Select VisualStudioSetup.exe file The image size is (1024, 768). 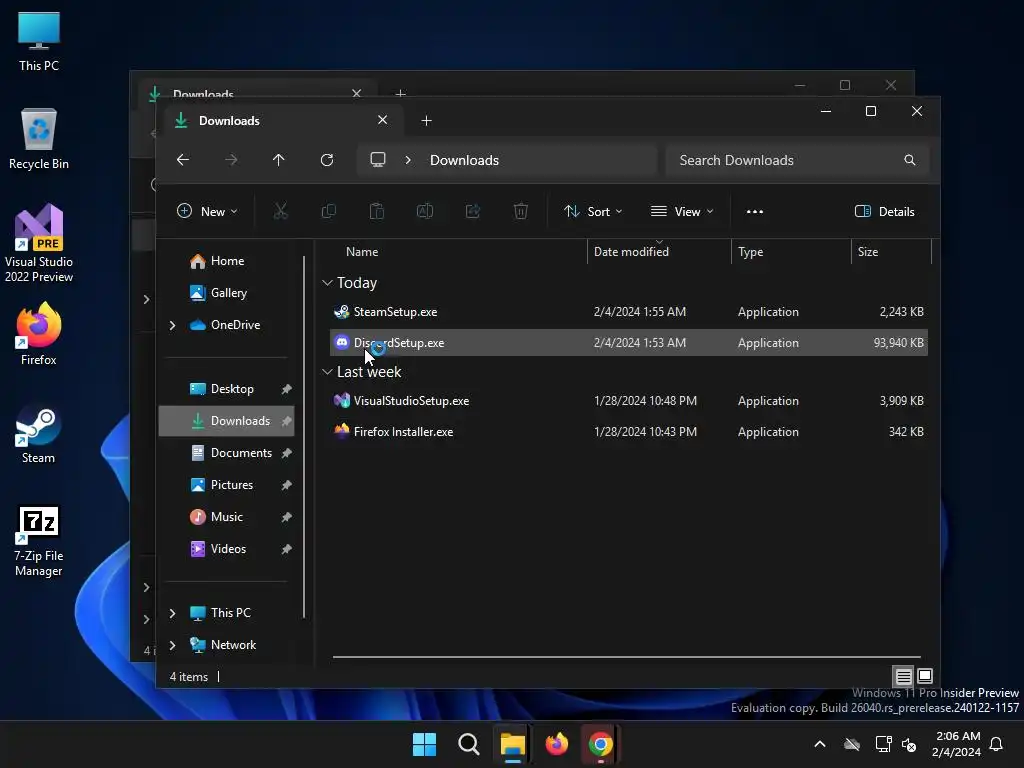tap(628, 401)
